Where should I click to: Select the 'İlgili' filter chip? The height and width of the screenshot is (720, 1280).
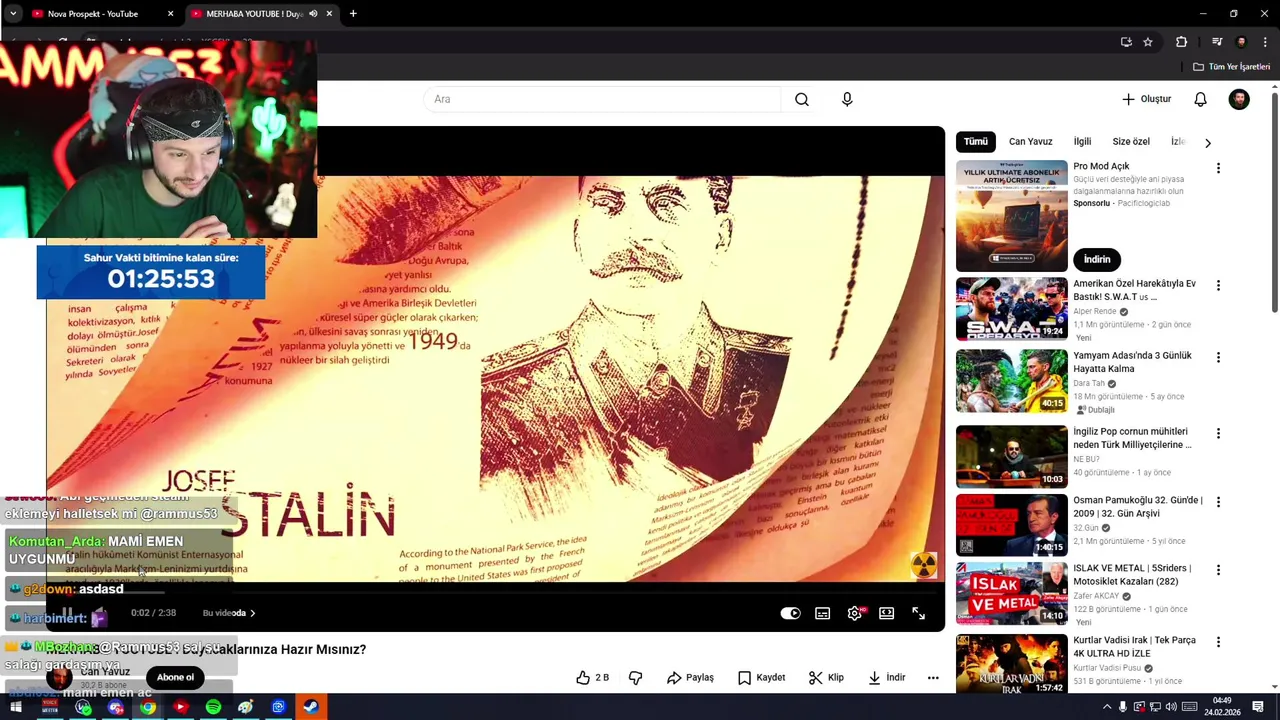pyautogui.click(x=1082, y=142)
